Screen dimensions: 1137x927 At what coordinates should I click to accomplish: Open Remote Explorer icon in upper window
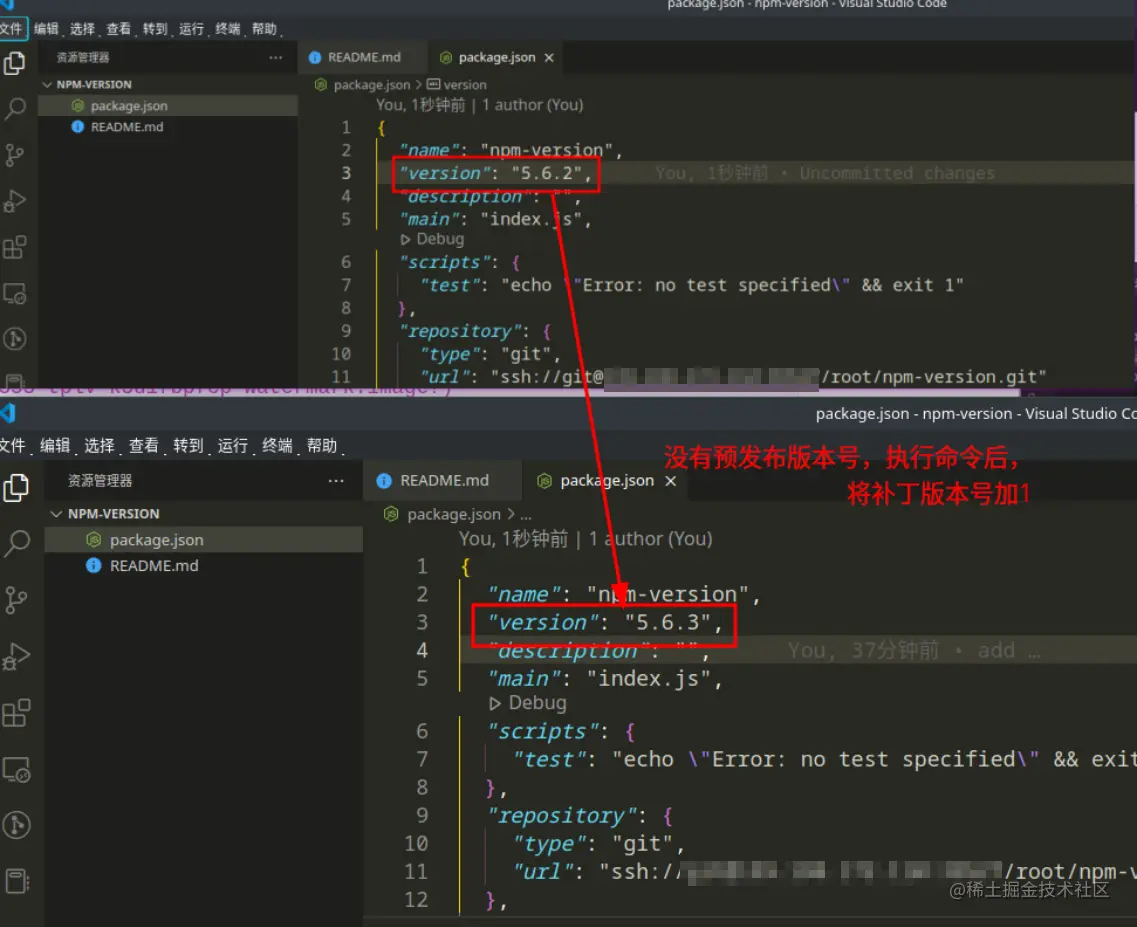pos(15,293)
